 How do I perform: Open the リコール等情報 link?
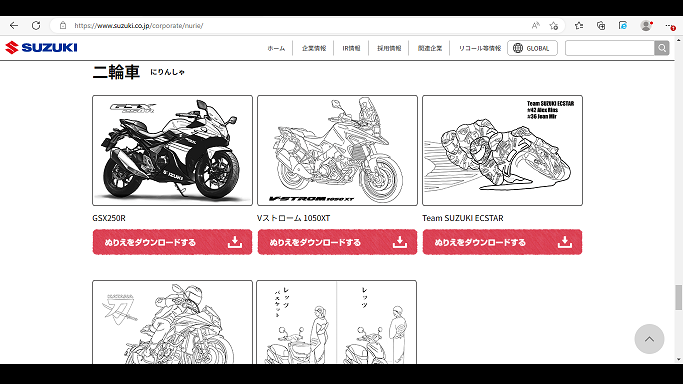point(480,48)
